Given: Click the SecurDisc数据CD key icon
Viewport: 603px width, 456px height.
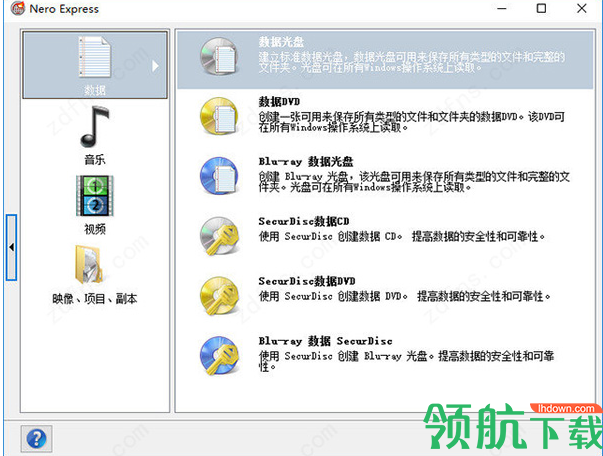Looking at the screenshot, I should tap(219, 236).
